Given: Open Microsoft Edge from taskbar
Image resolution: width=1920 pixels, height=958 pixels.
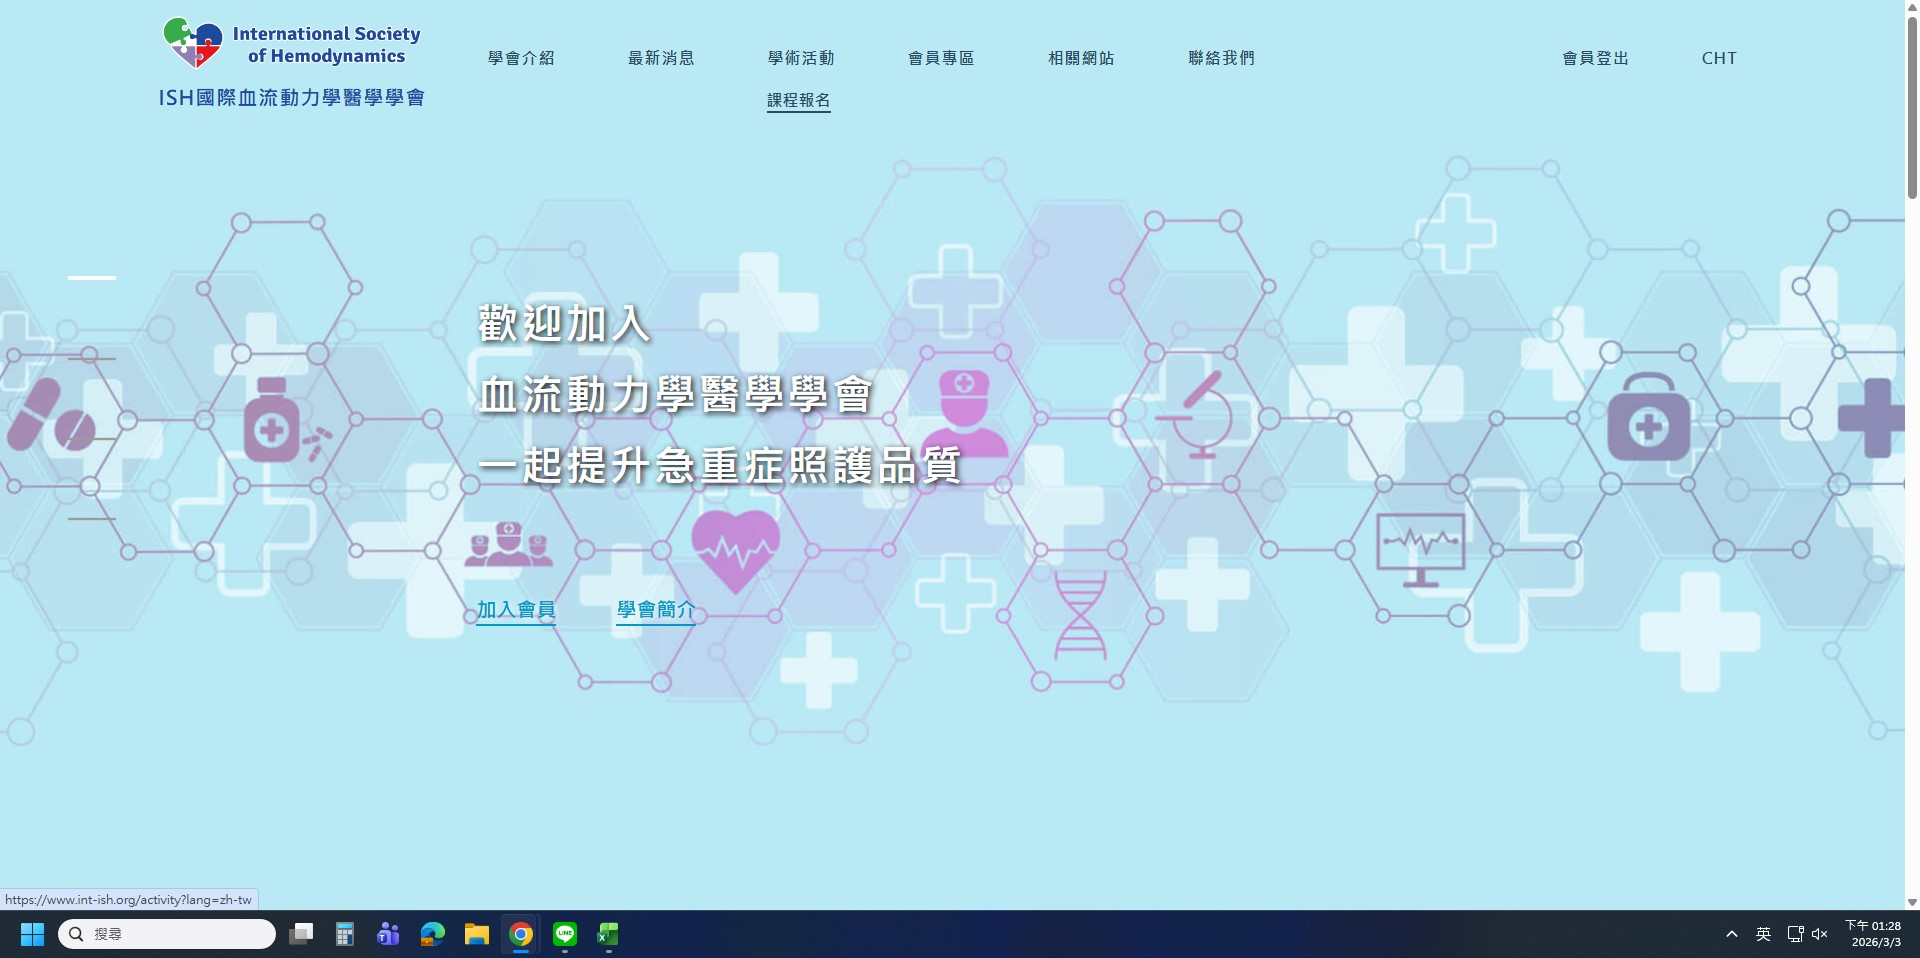Looking at the screenshot, I should click(433, 934).
